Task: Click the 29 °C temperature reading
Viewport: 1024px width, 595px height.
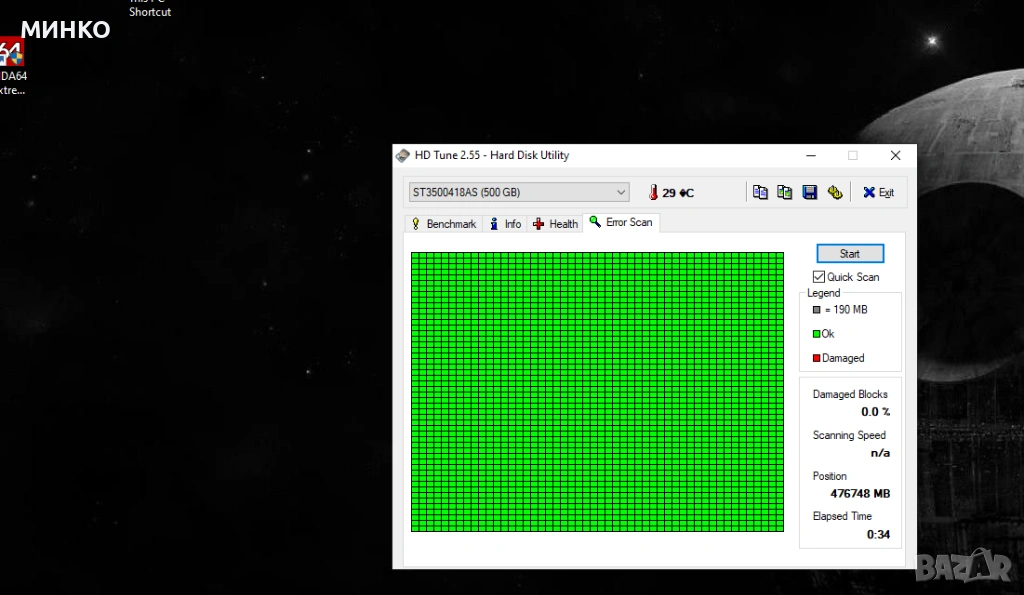Action: pyautogui.click(x=678, y=193)
